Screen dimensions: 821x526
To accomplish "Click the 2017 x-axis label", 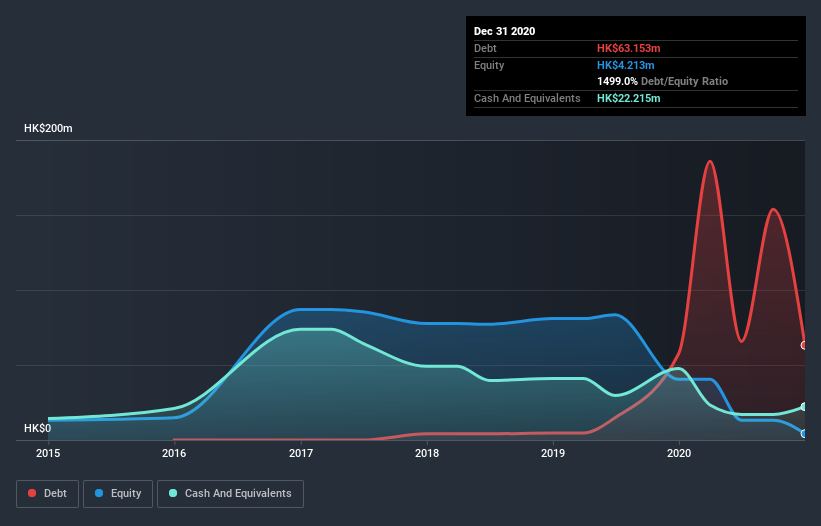I will click(301, 453).
